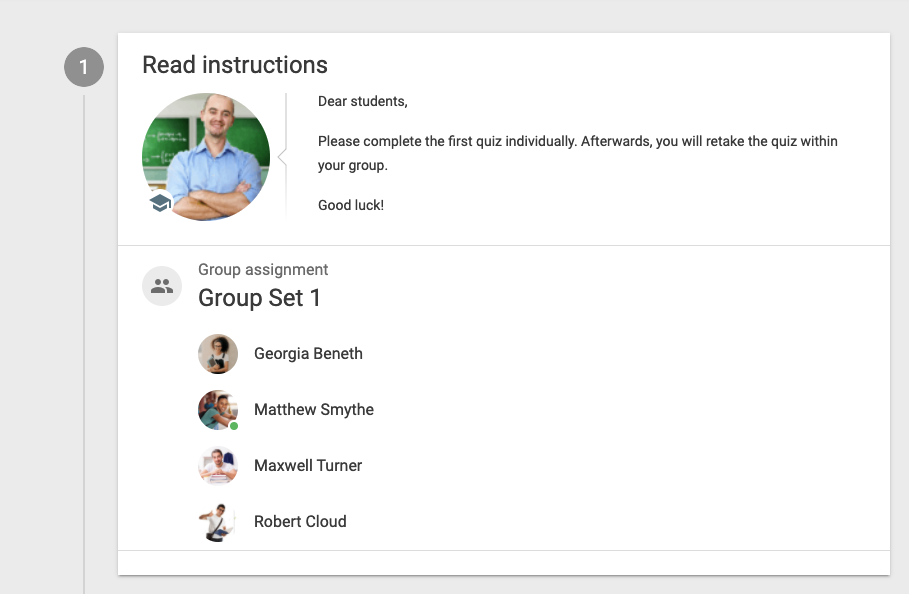Open Maxwell Turner's avatar
Screen dimensions: 909x594
pos(218,465)
